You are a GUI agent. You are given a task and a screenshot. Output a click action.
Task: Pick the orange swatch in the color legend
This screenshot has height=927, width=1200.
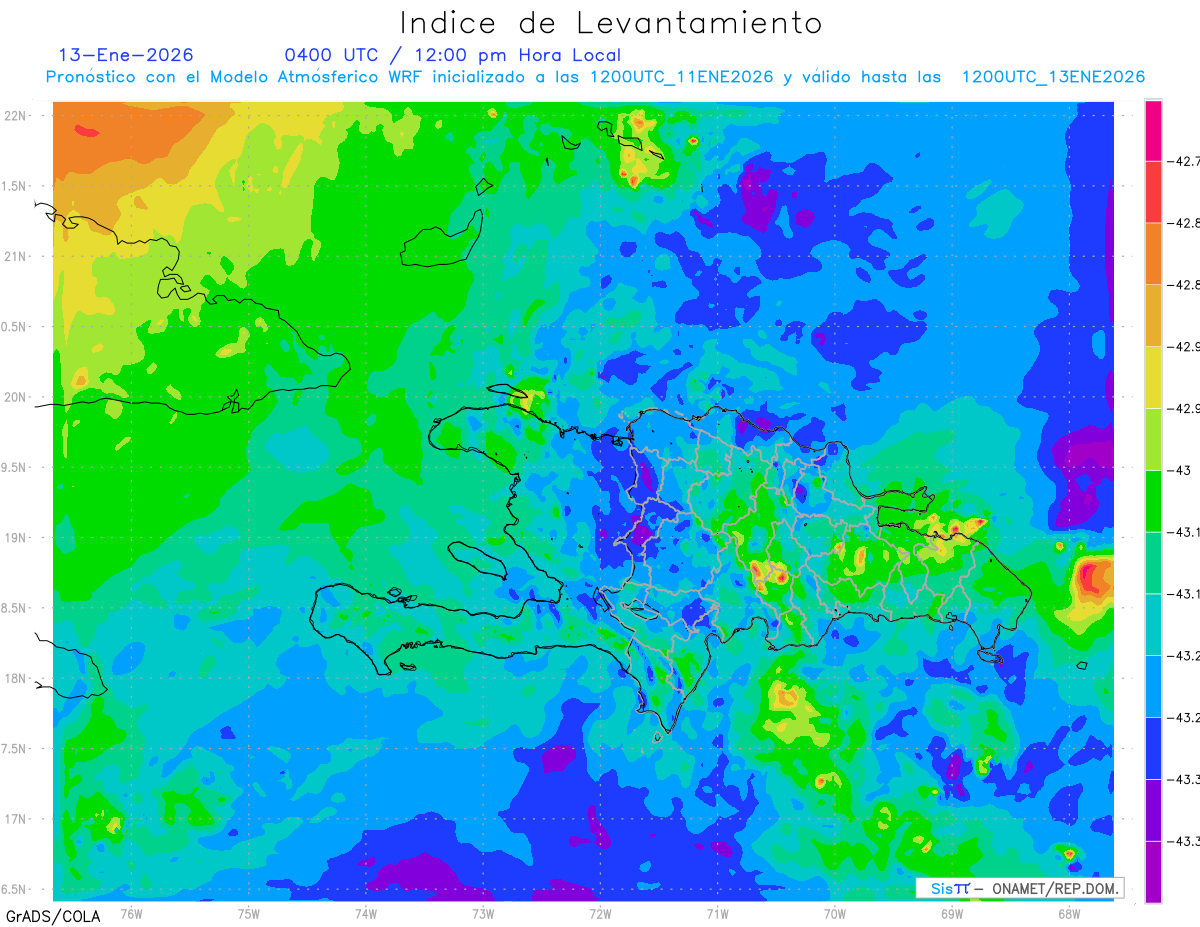pyautogui.click(x=1153, y=253)
